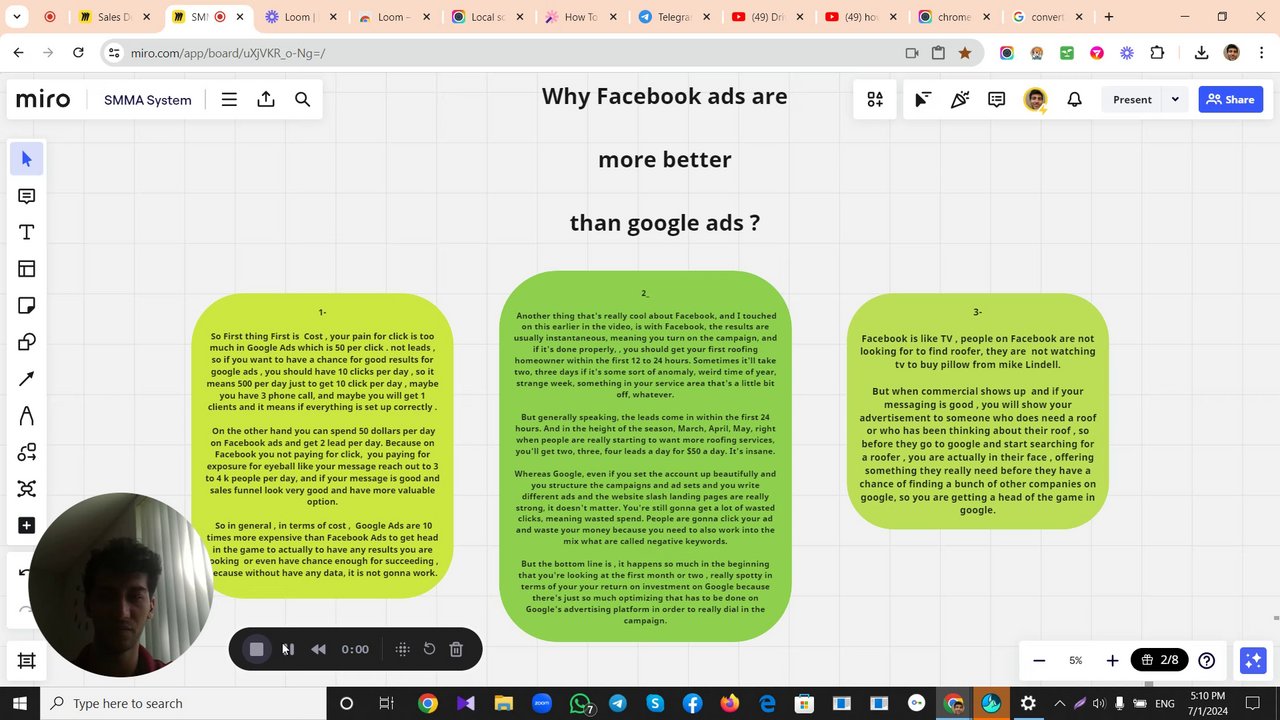Select the green card numbered 2_

[645, 456]
